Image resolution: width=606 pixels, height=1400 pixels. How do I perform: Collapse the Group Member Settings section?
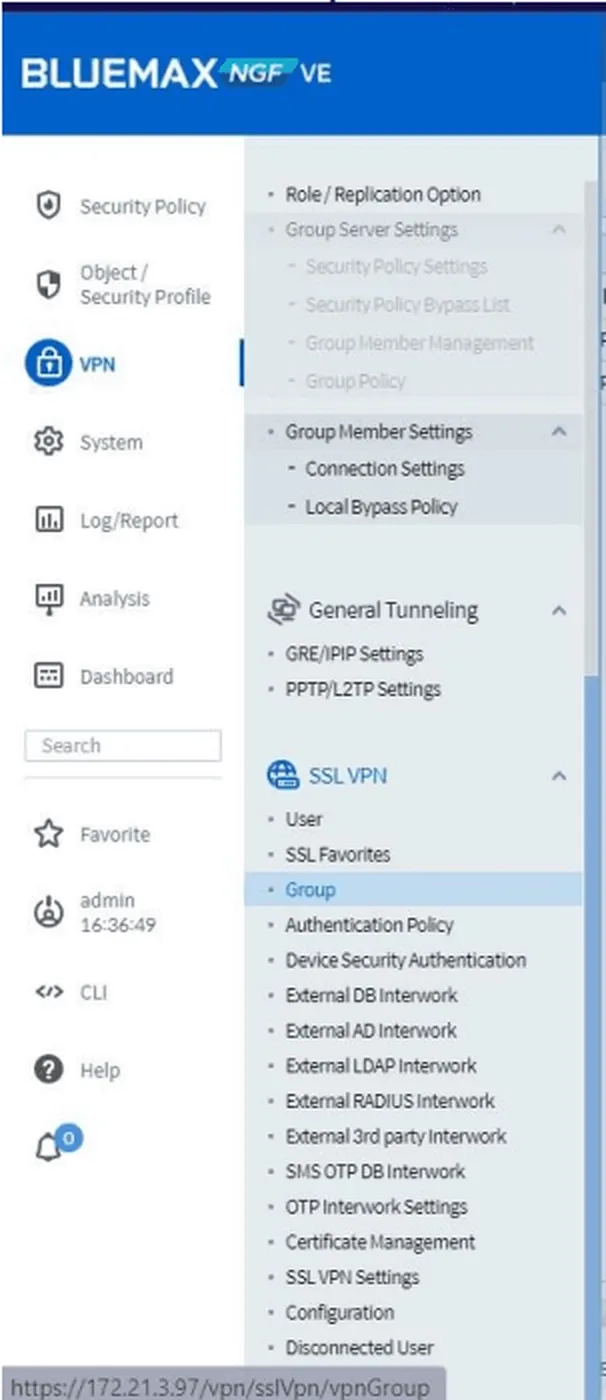pos(559,432)
